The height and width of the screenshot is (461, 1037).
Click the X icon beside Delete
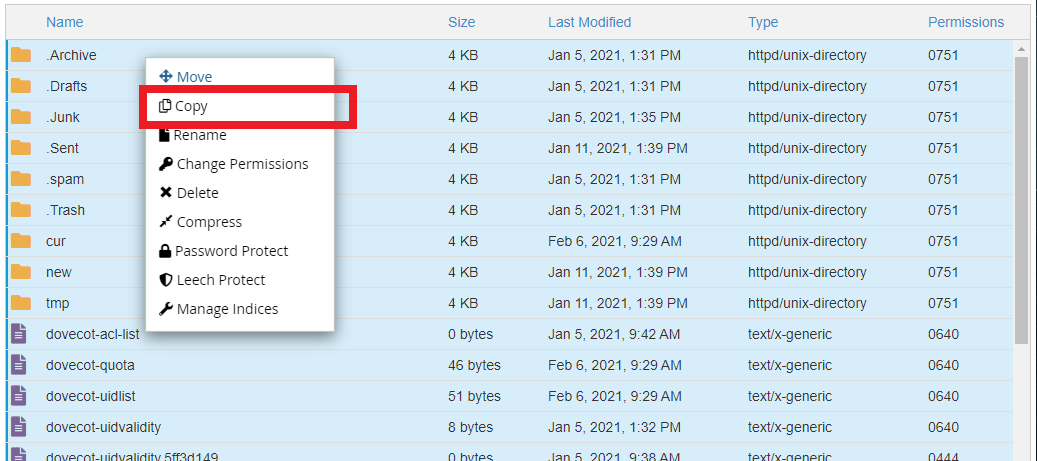[166, 193]
